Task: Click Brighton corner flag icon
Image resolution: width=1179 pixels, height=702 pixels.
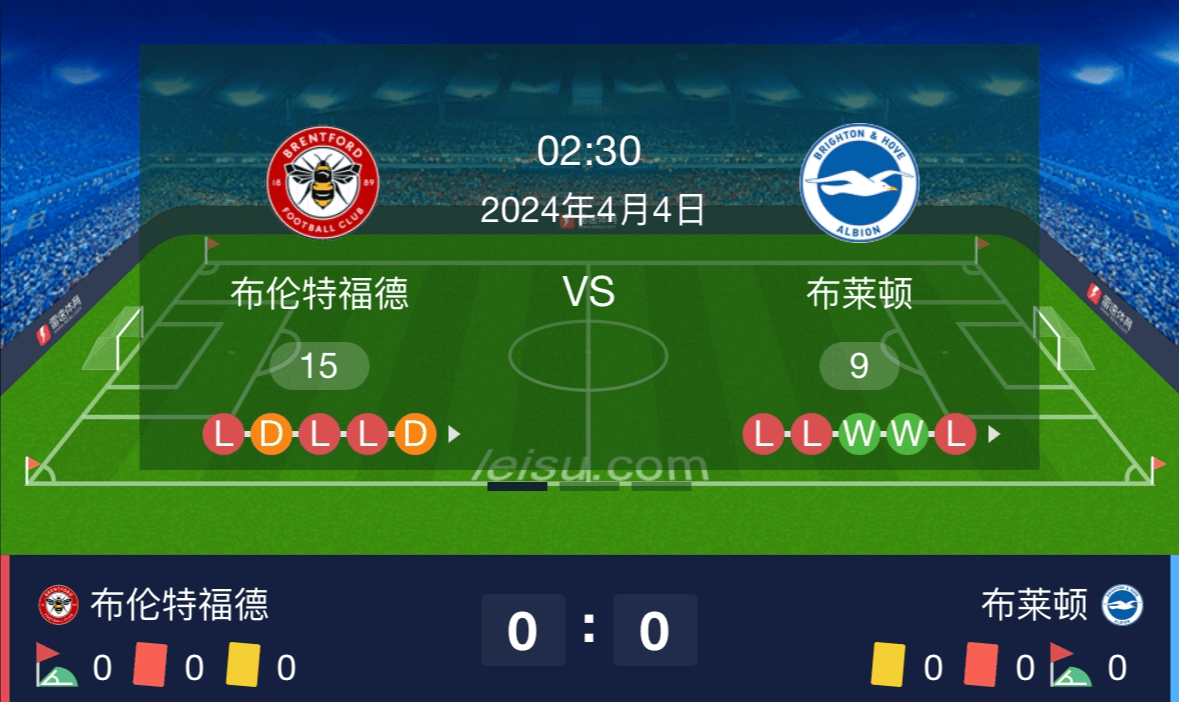Action: [1071, 665]
